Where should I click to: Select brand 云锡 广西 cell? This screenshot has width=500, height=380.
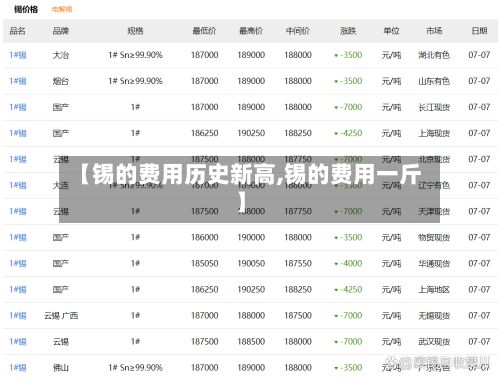(x=61, y=315)
